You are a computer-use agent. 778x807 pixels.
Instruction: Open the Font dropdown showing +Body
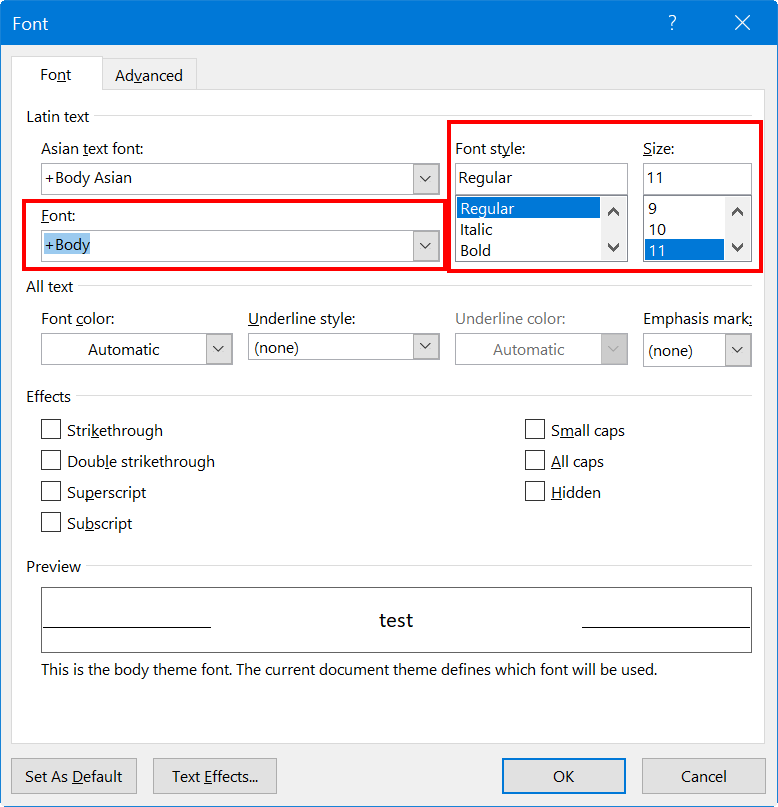click(426, 244)
